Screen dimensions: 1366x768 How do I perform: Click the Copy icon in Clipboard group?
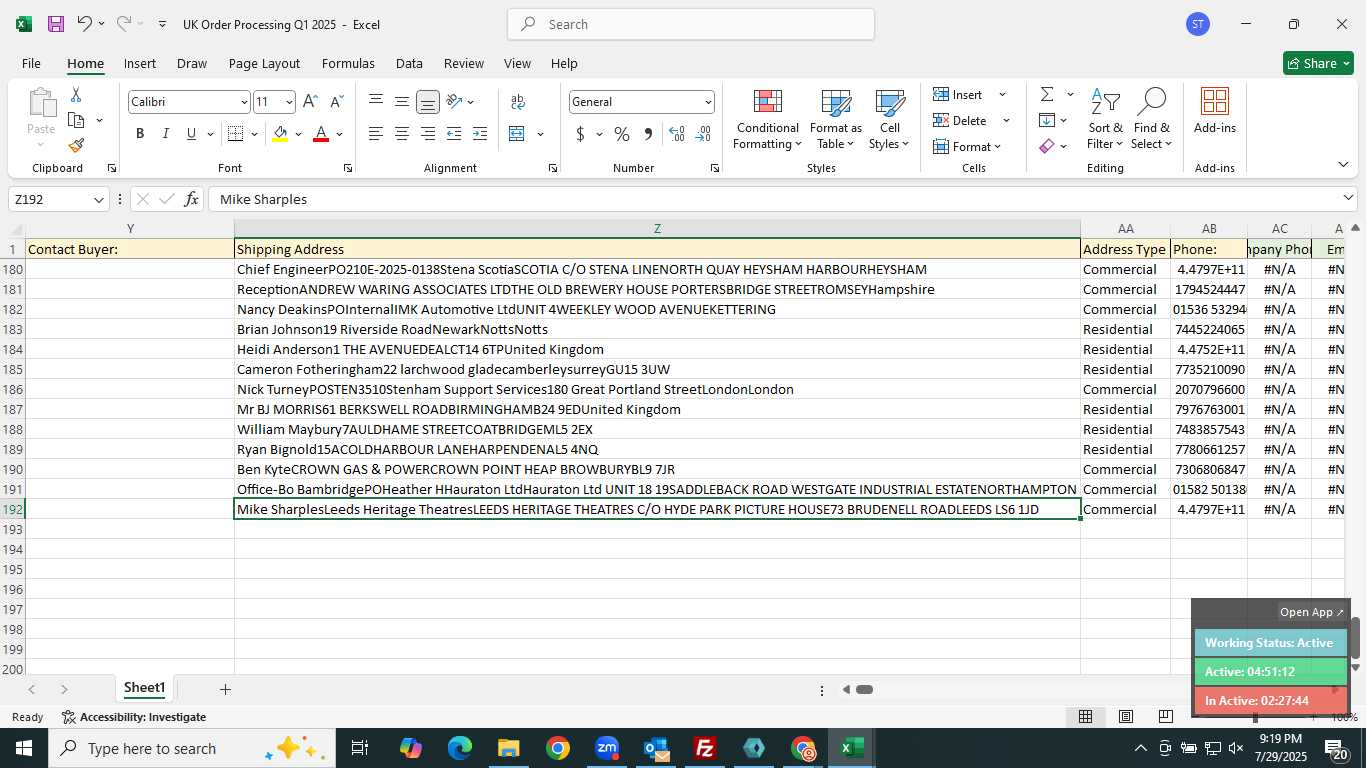point(76,120)
